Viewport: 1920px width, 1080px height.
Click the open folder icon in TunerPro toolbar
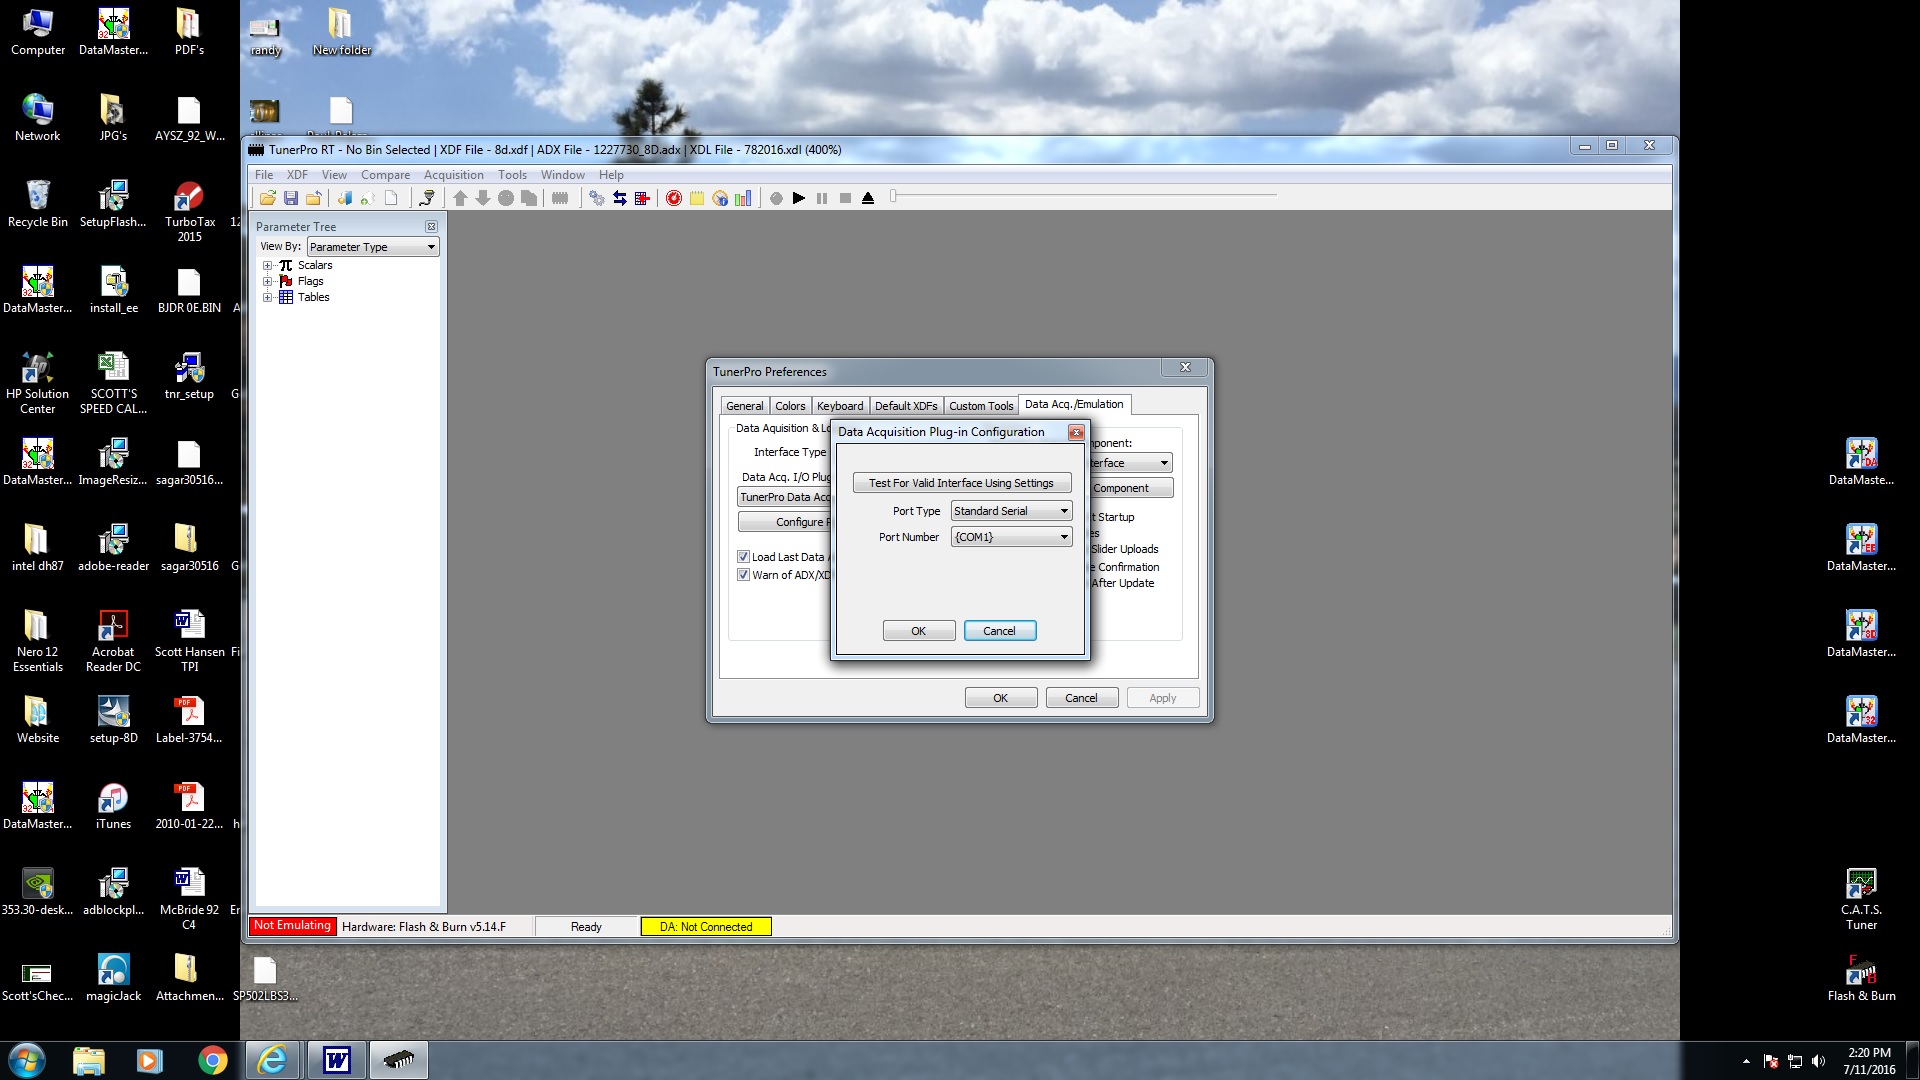267,198
